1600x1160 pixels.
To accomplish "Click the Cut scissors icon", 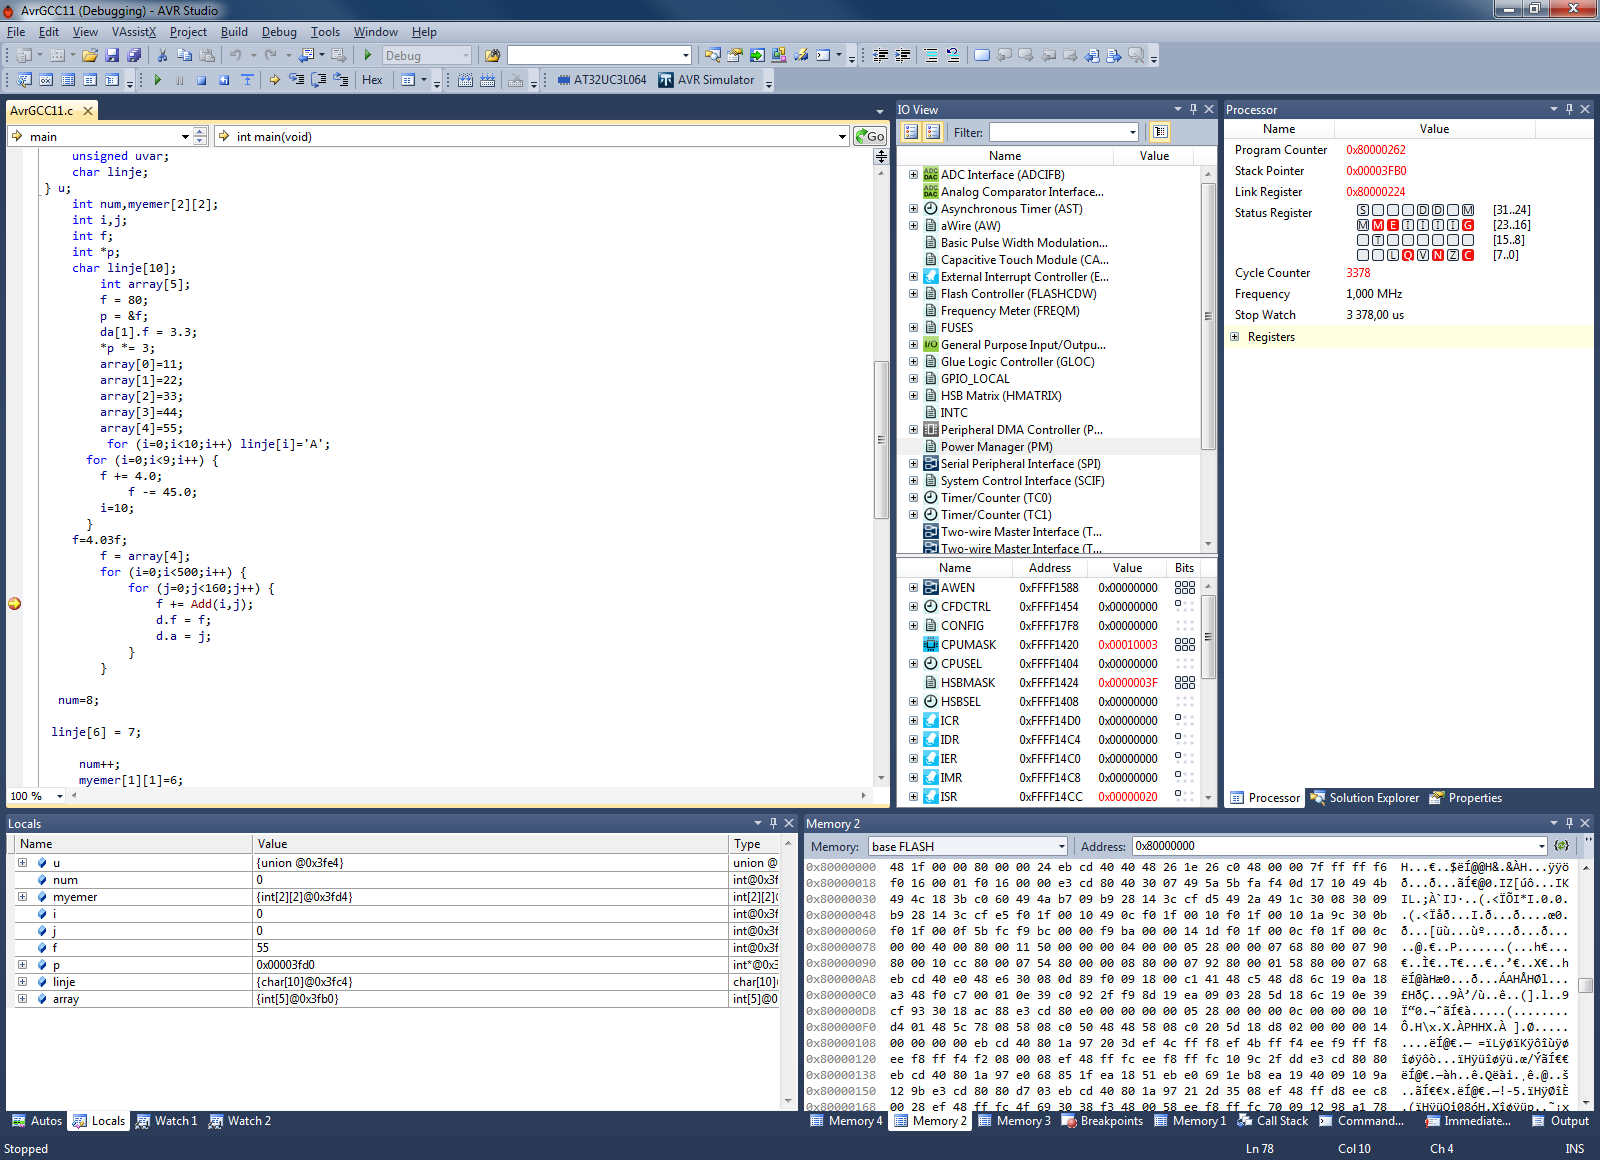I will click(162, 55).
